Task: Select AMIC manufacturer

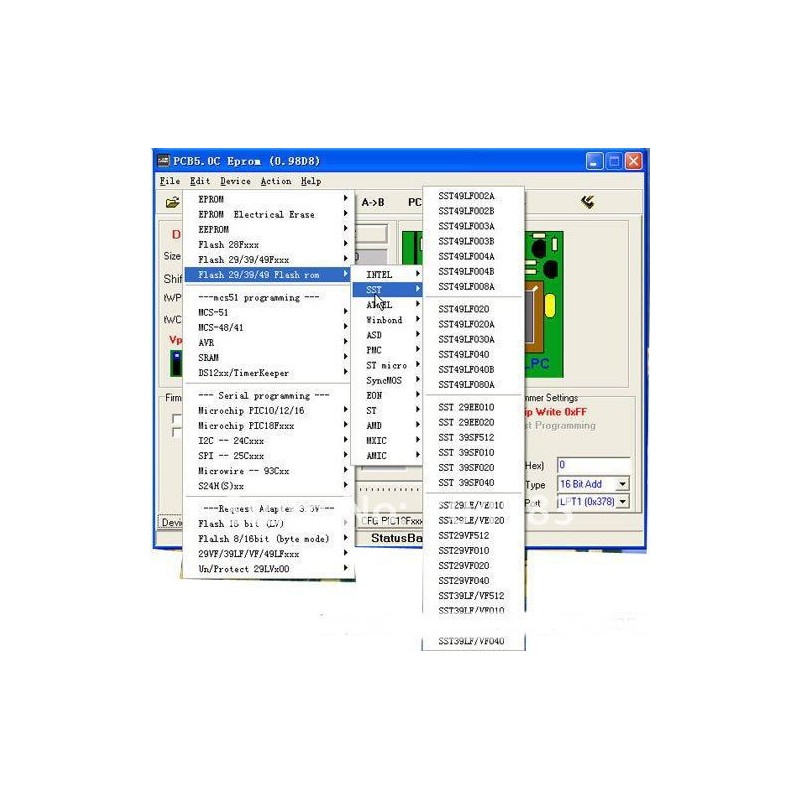Action: click(388, 456)
